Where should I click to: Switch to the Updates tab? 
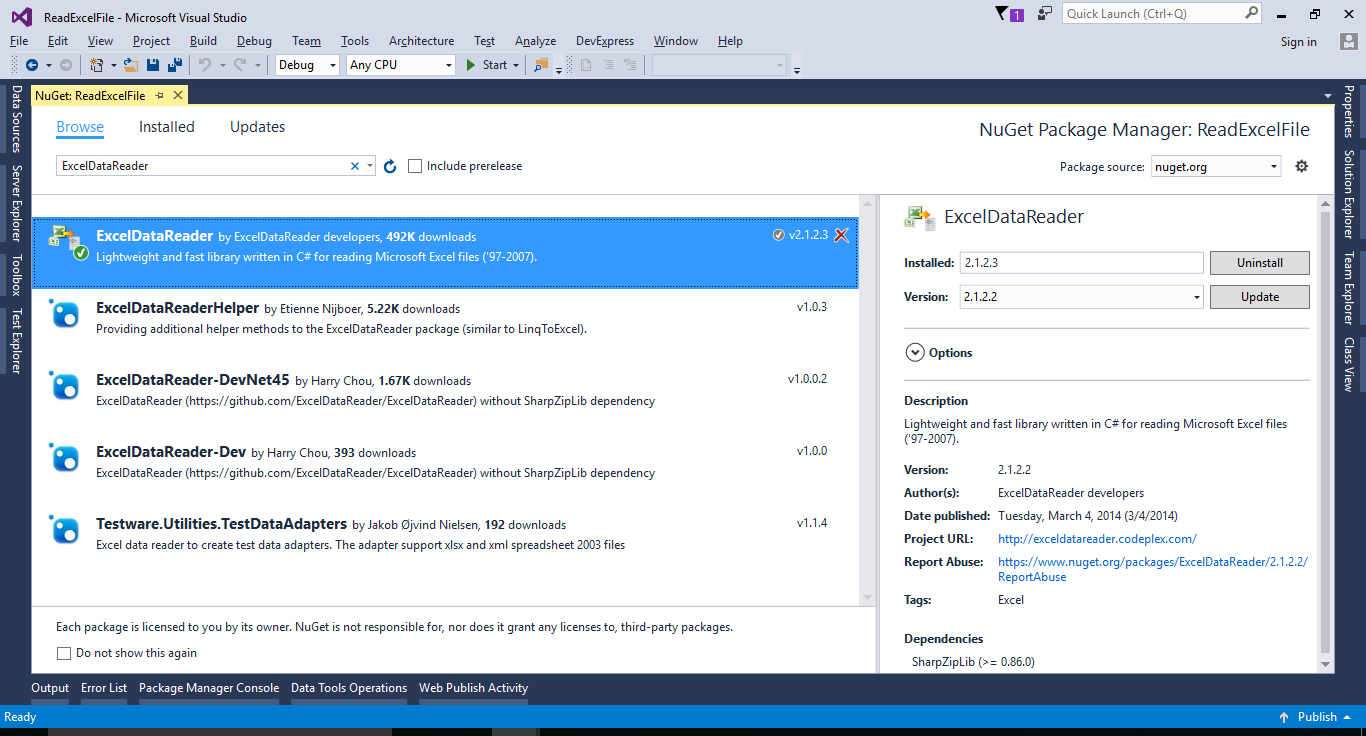pyautogui.click(x=257, y=127)
